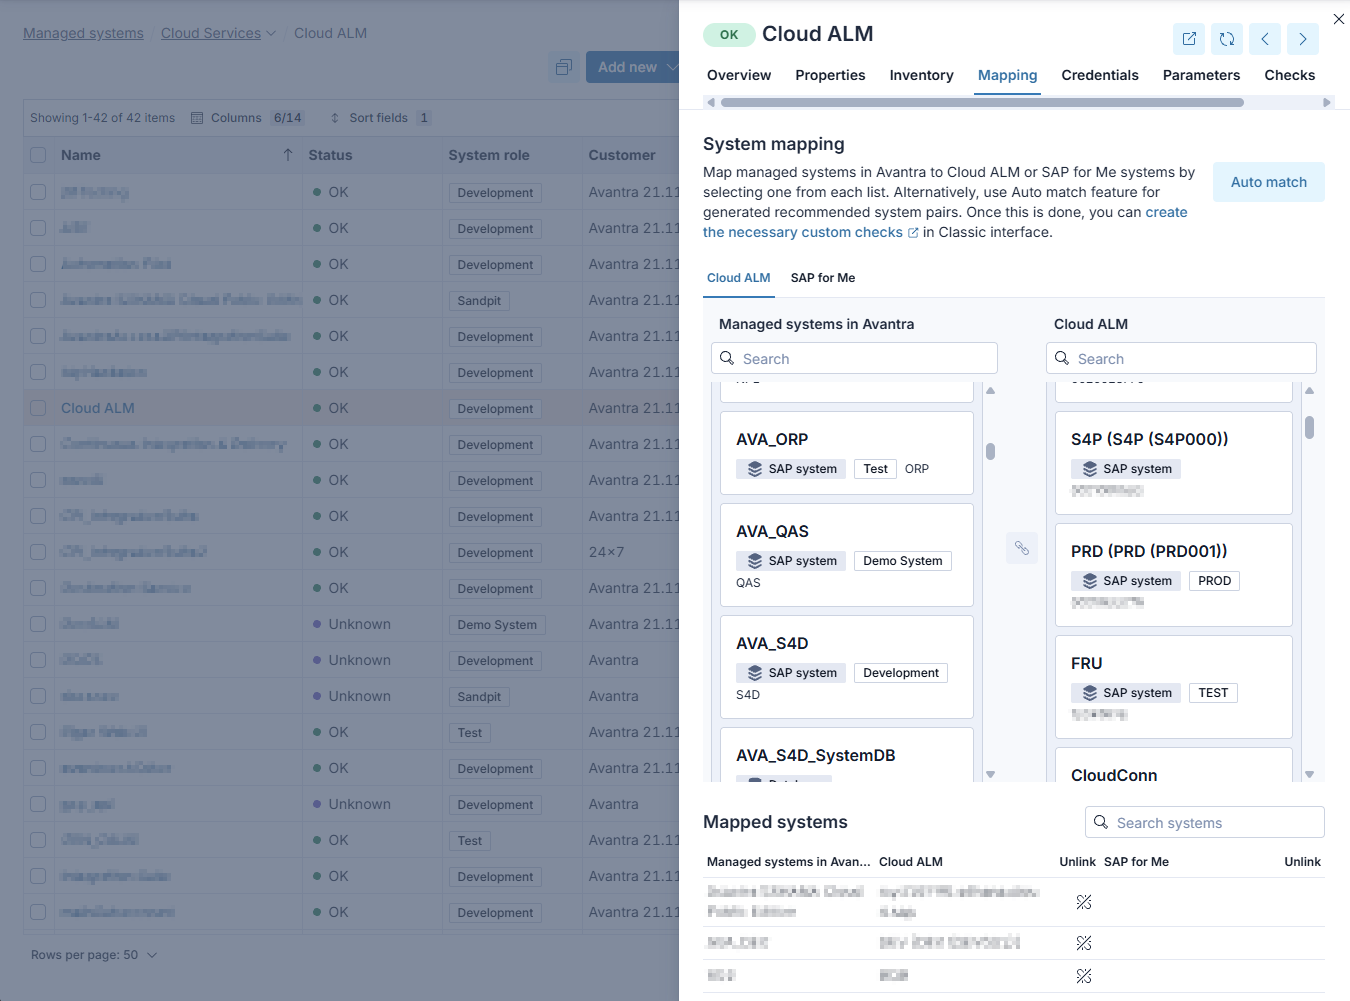
Task: Click the Sort fields 1 control
Action: coord(380,118)
